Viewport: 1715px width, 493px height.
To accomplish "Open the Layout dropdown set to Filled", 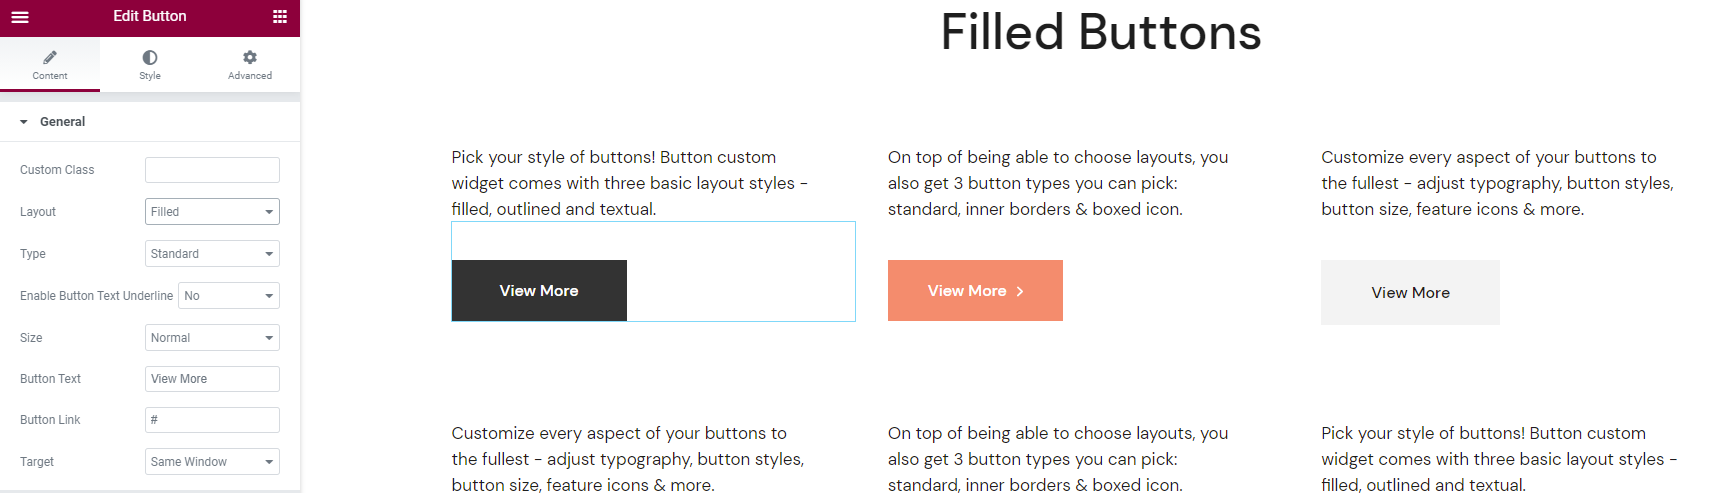I will coord(212,212).
